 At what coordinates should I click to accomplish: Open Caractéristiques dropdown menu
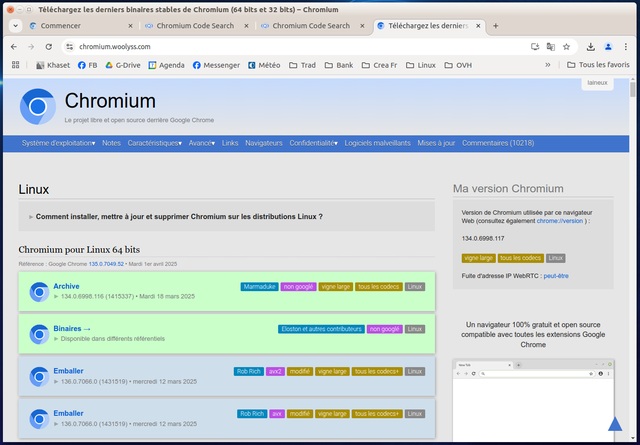coord(155,143)
